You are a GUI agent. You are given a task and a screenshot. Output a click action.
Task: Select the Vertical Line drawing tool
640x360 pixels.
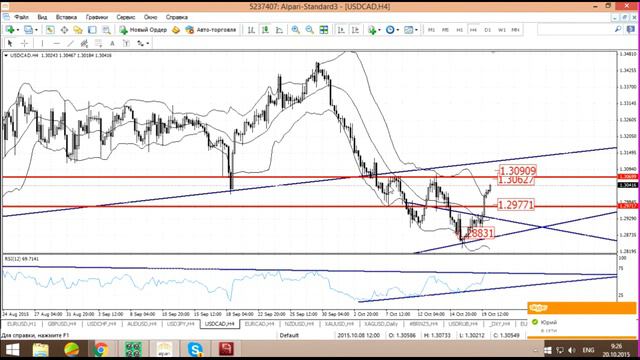(42, 43)
